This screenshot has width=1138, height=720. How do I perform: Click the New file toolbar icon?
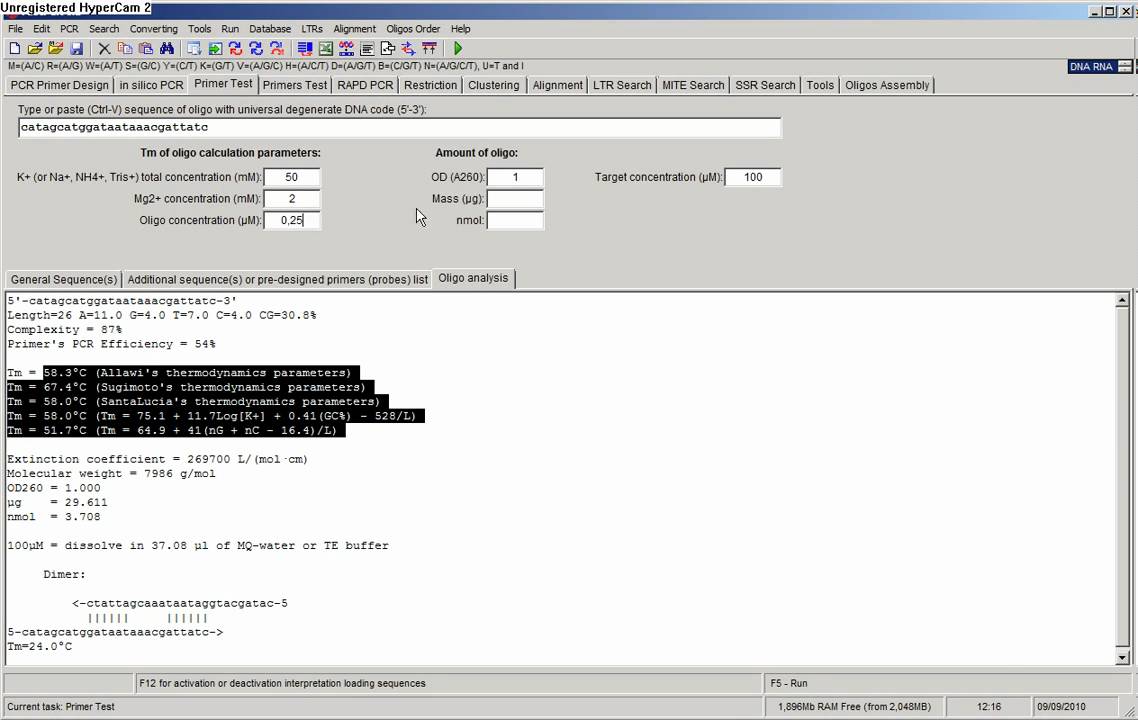(x=15, y=49)
